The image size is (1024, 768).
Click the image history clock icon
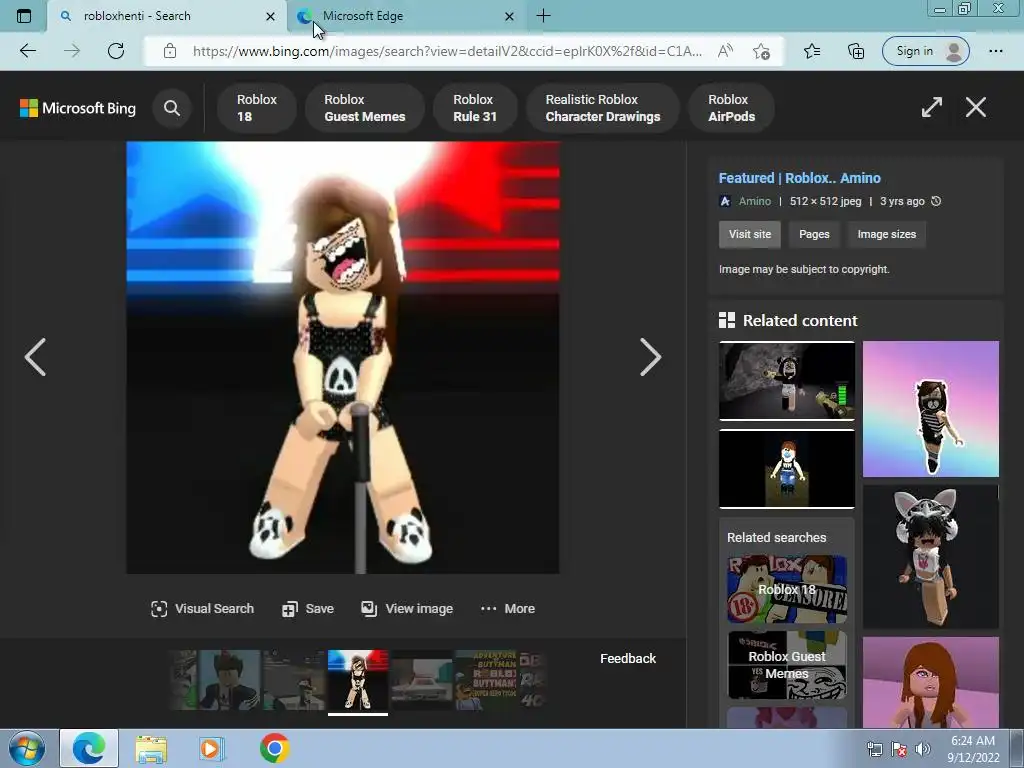click(x=936, y=201)
